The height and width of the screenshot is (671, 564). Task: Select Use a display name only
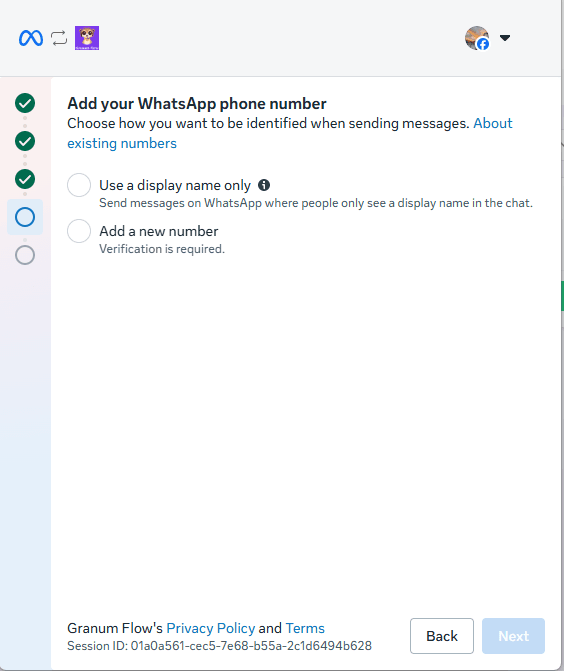coord(79,185)
